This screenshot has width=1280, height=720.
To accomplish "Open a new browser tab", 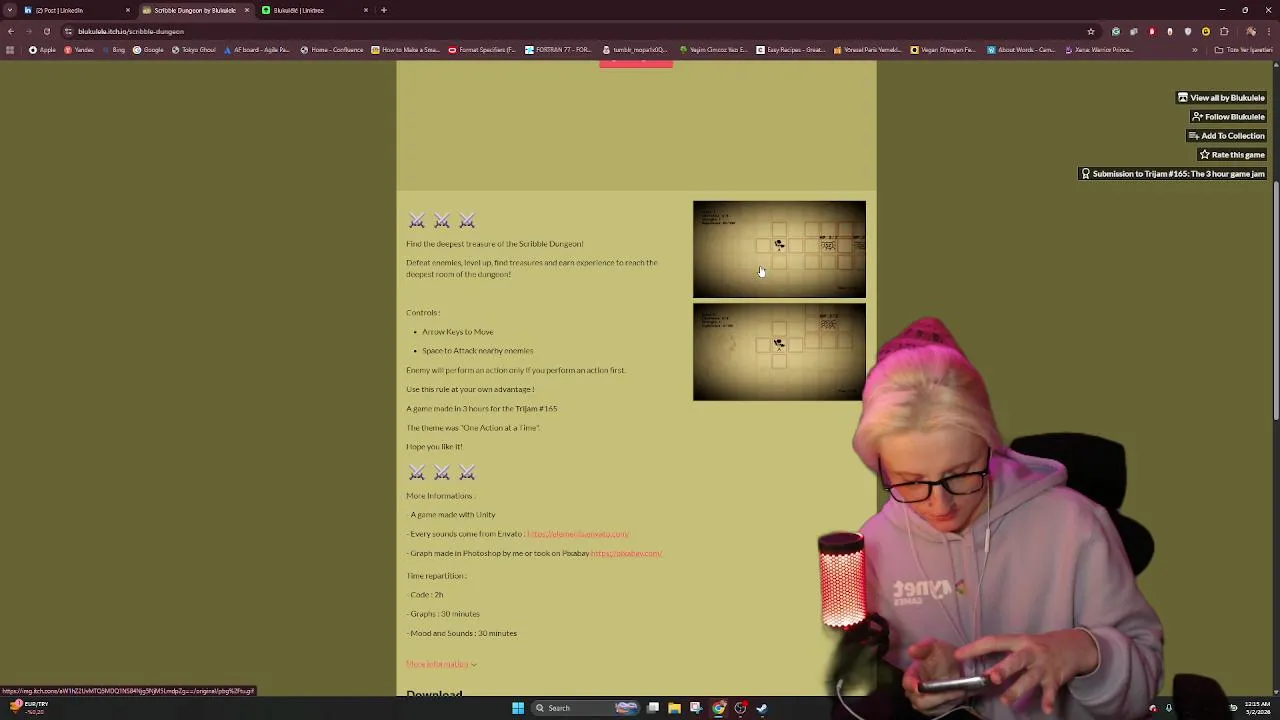I will coord(384,10).
